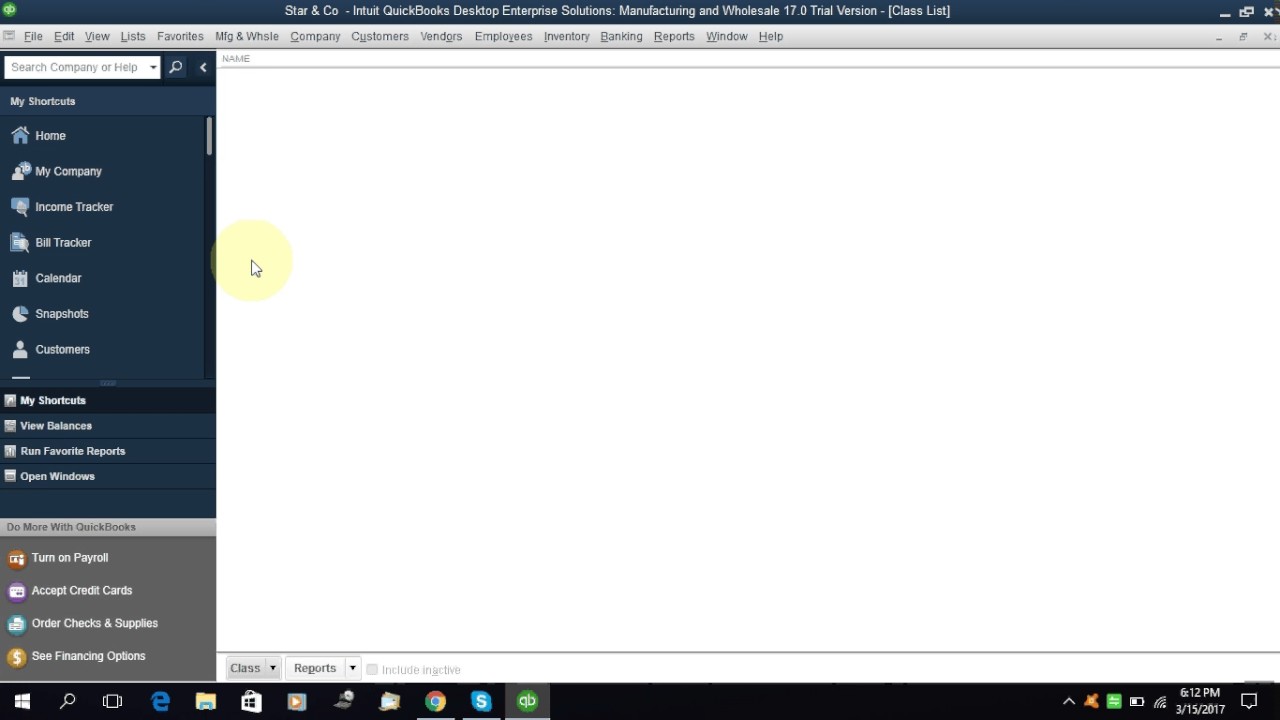This screenshot has height=720, width=1280.
Task: Click Accept Credit Cards link
Action: click(x=82, y=591)
